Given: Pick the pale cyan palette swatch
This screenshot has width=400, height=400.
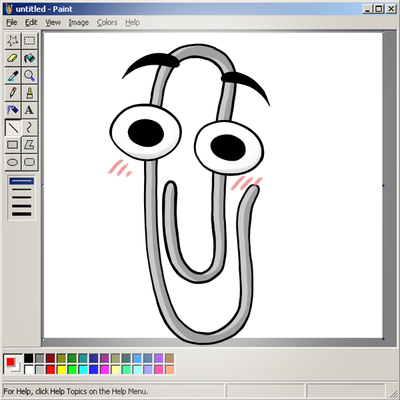Looking at the screenshot, I should tap(137, 369).
